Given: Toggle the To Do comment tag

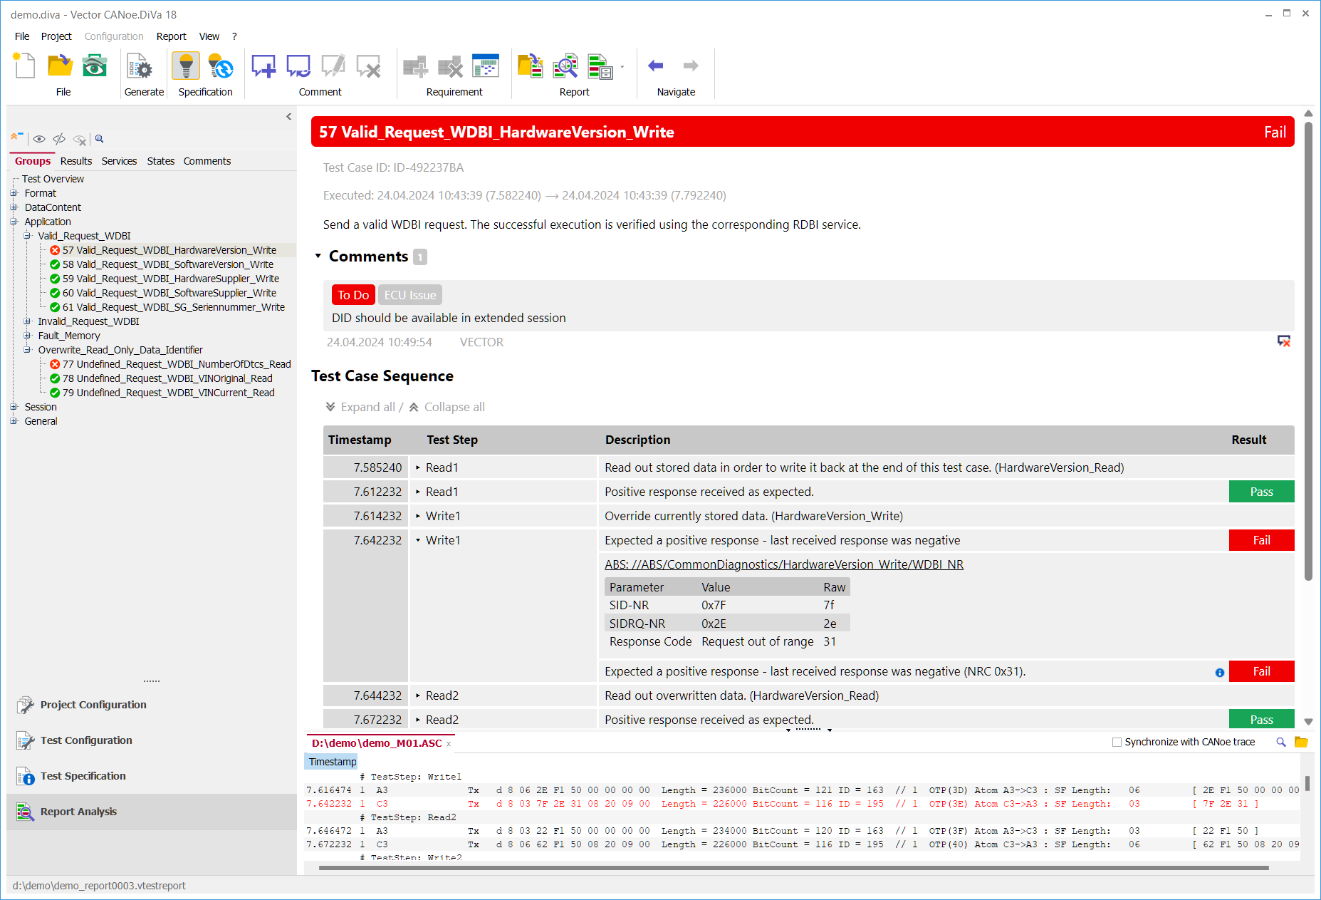Looking at the screenshot, I should (x=353, y=295).
